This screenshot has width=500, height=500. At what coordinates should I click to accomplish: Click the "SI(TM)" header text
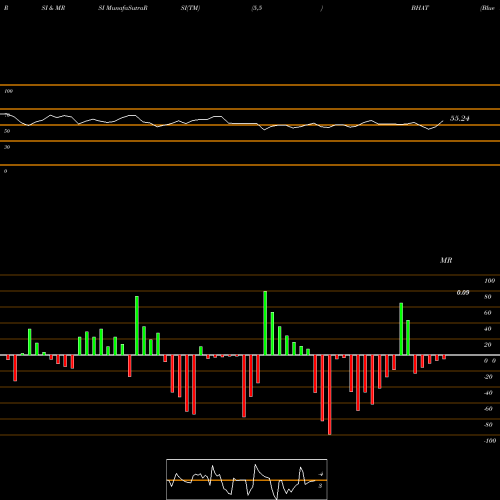(x=190, y=8)
